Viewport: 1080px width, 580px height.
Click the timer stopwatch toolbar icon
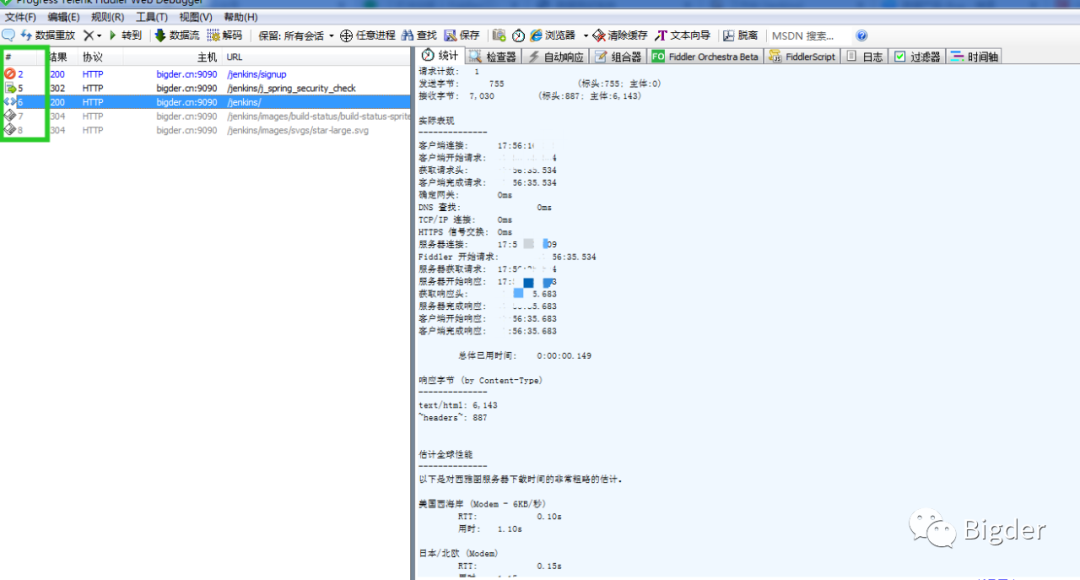pos(518,35)
